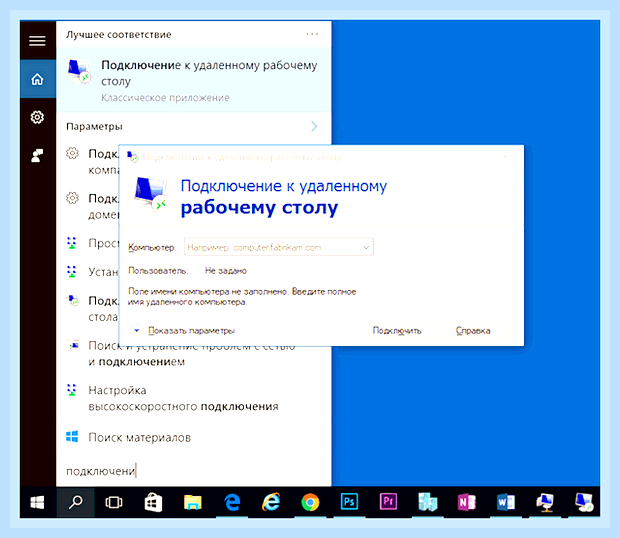Launch OneNote from taskbar
Screen dimensions: 620x538
(467, 502)
